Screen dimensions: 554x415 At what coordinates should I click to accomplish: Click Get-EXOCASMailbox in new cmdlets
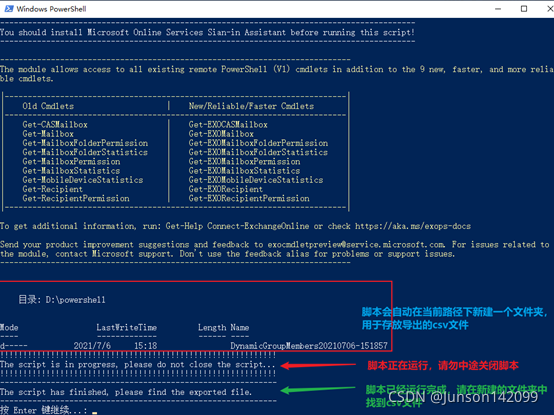[228, 125]
